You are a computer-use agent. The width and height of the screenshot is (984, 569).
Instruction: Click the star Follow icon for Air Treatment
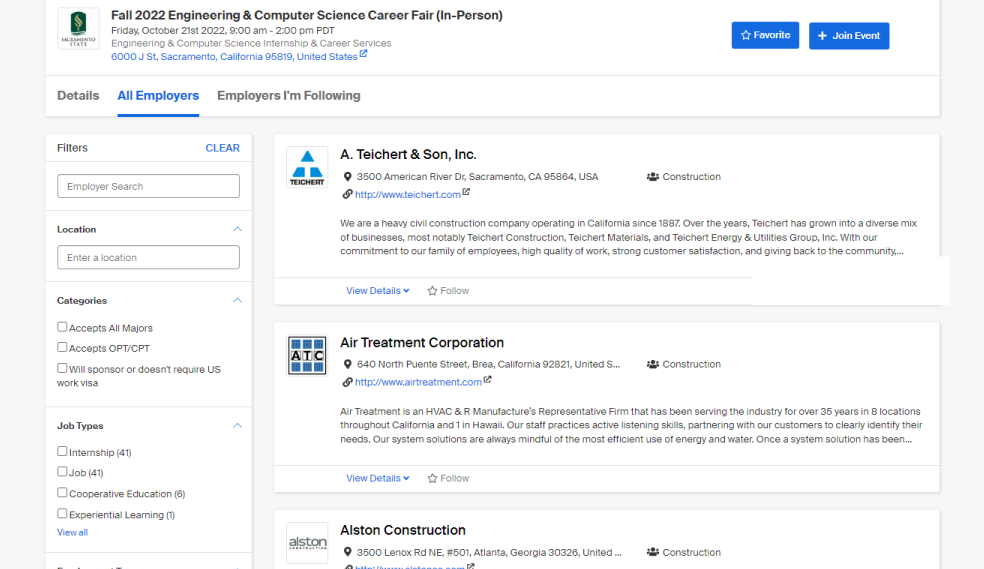click(433, 479)
